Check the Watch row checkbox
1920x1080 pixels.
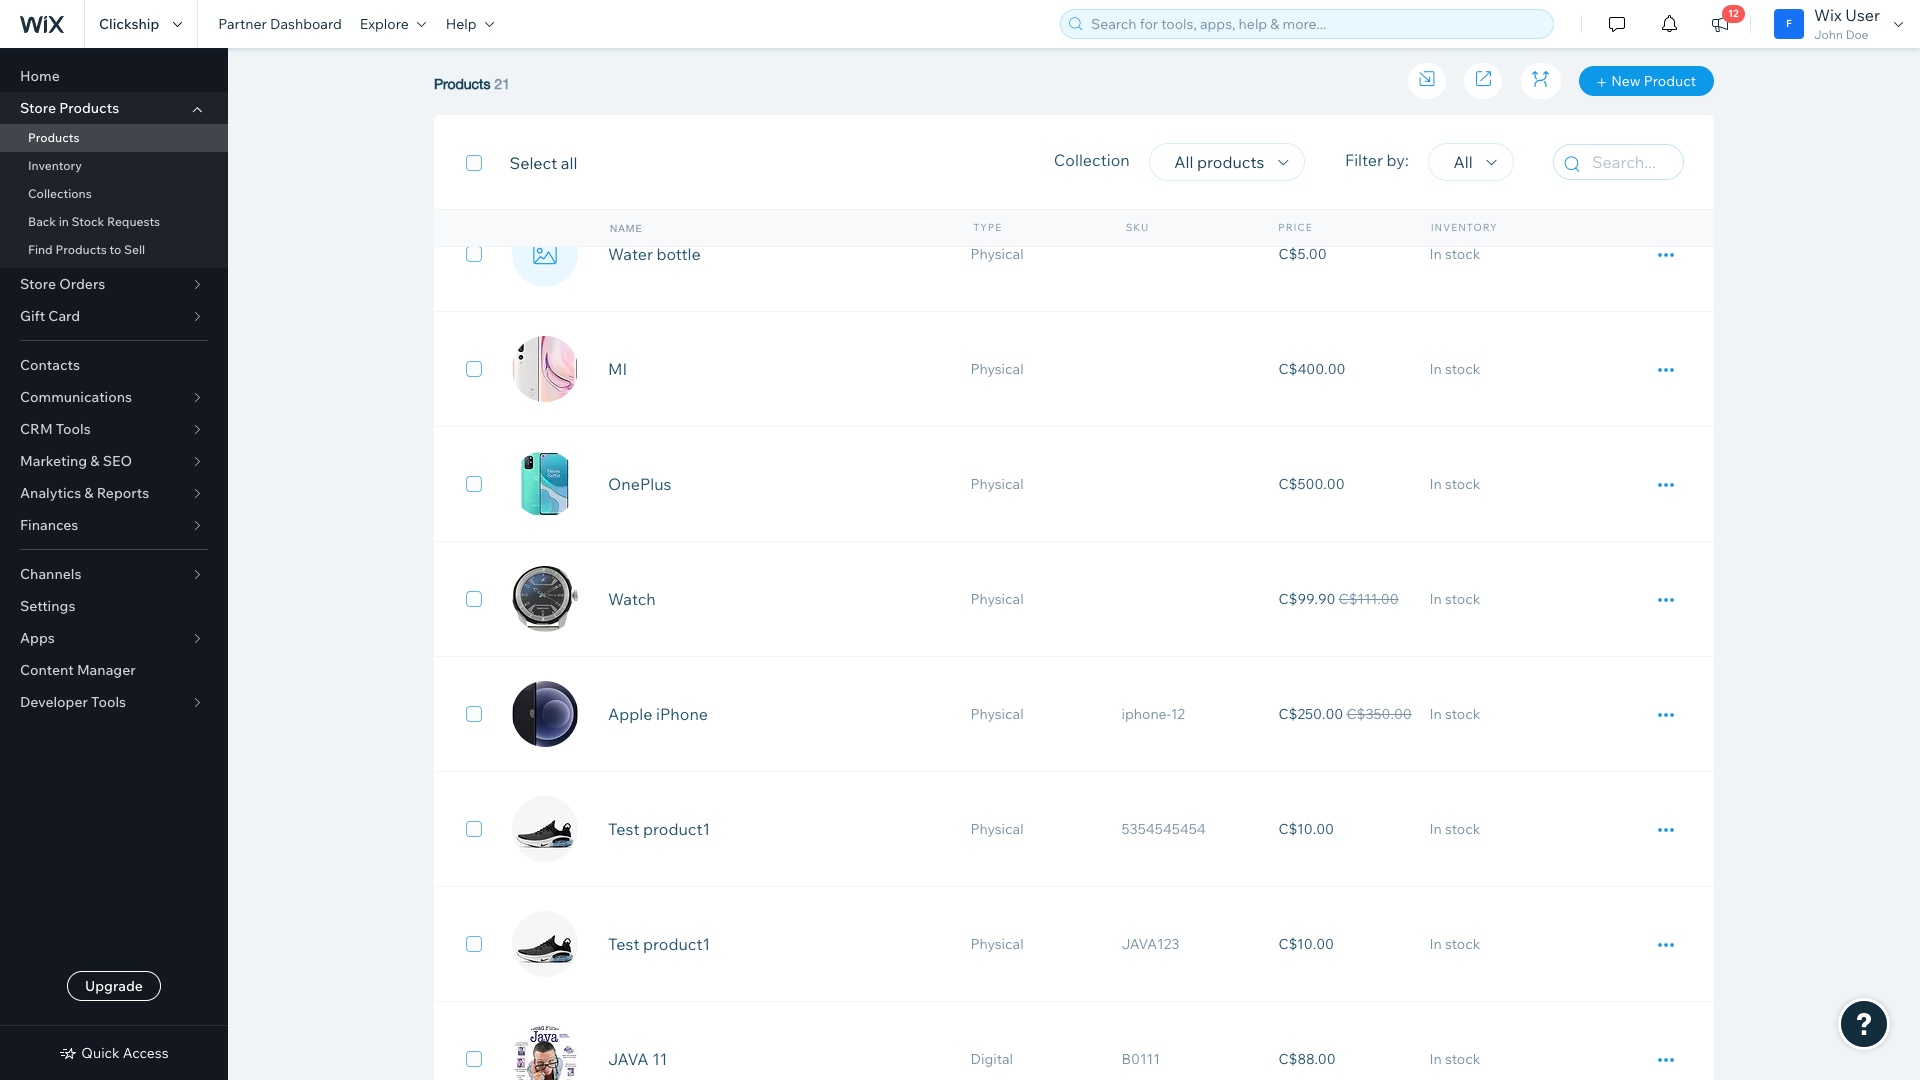474,599
